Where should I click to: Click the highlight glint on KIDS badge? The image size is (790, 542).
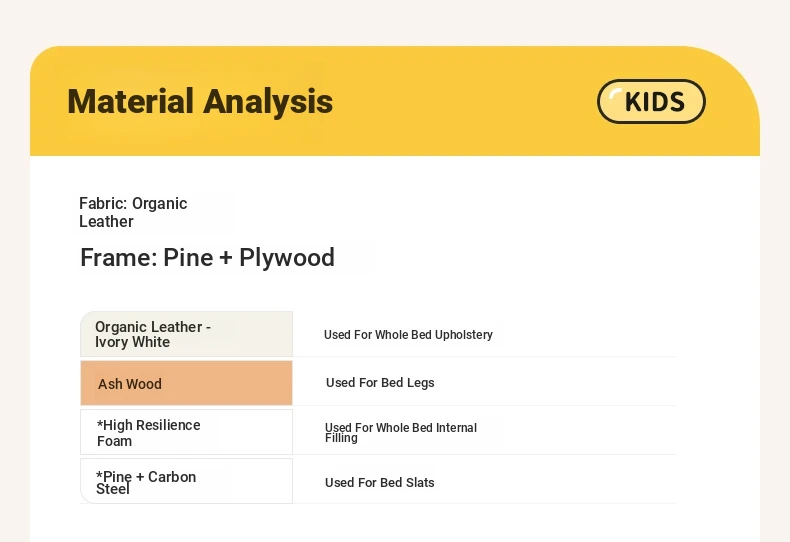coord(615,94)
